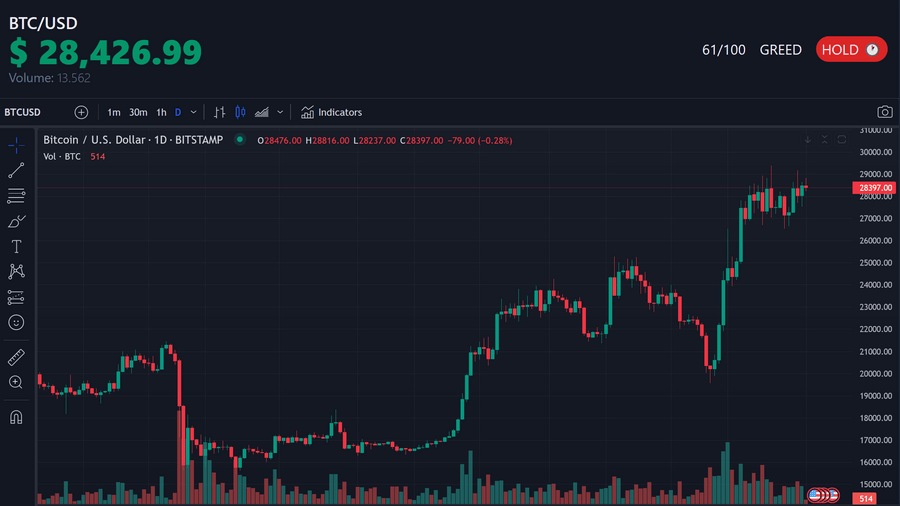Expand the chart style dropdown arrow

tap(280, 112)
